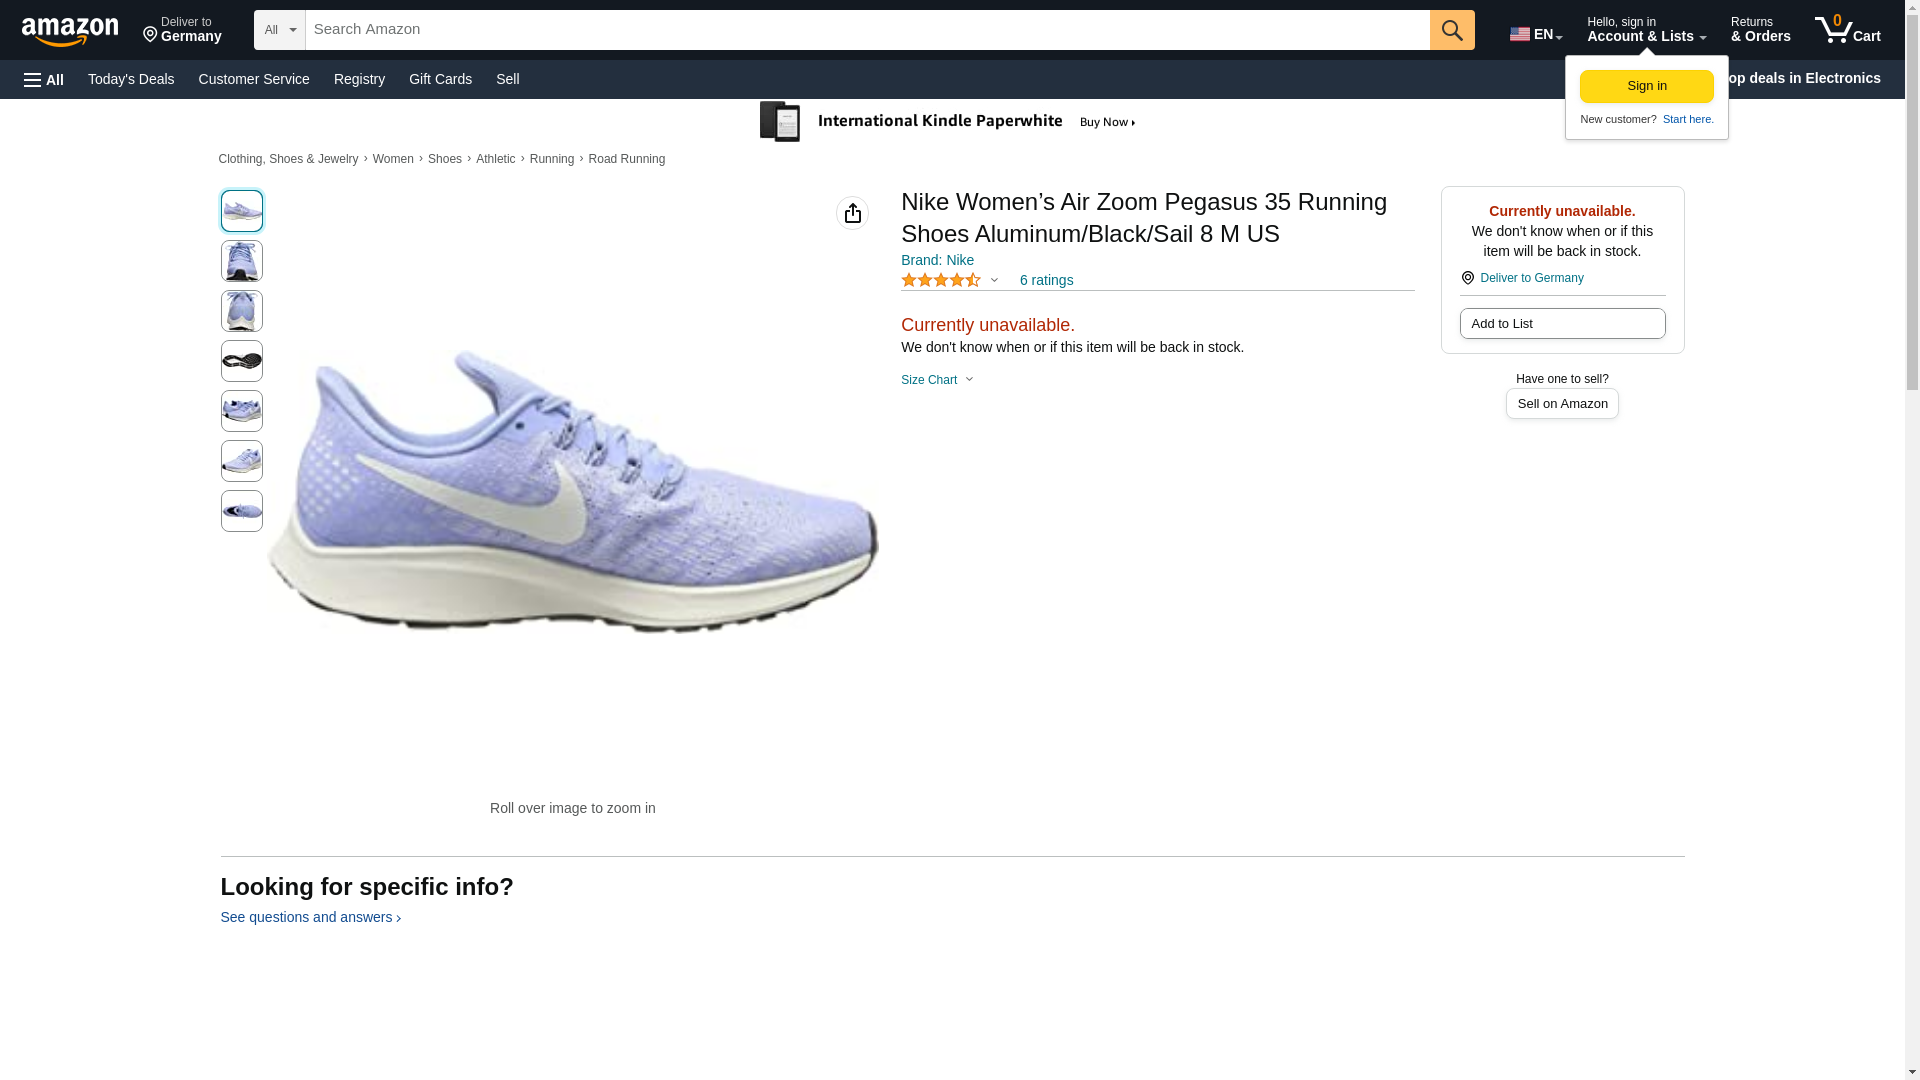
Task: Open the search category All dropdown
Action: coord(279,30)
